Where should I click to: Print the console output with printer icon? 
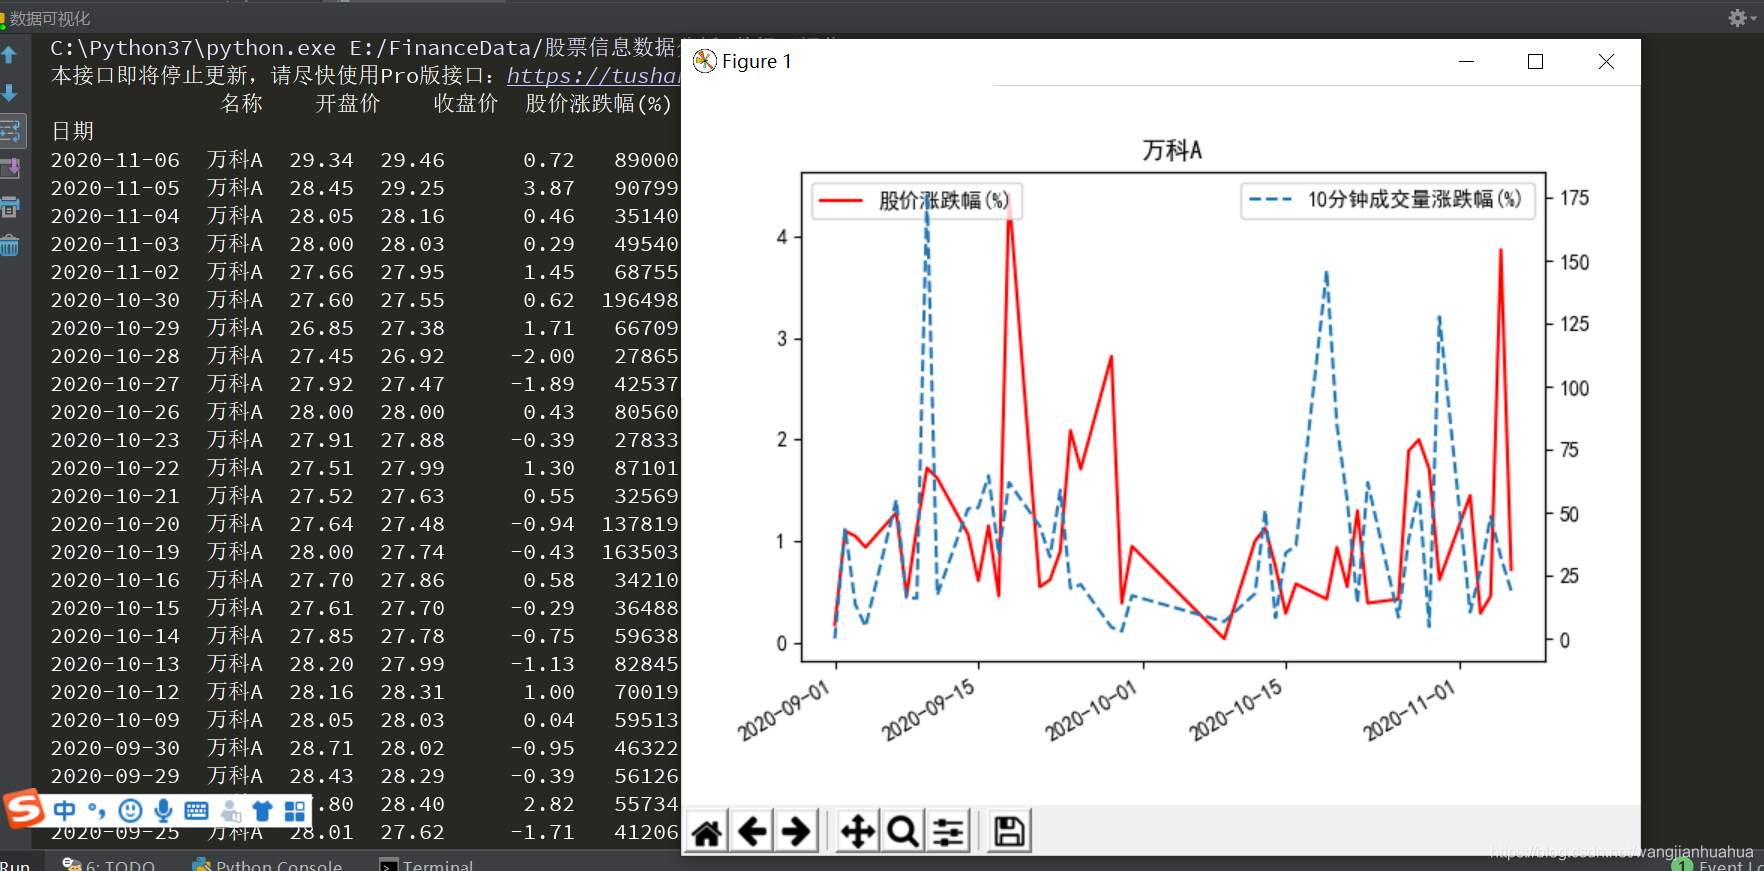[x=10, y=207]
